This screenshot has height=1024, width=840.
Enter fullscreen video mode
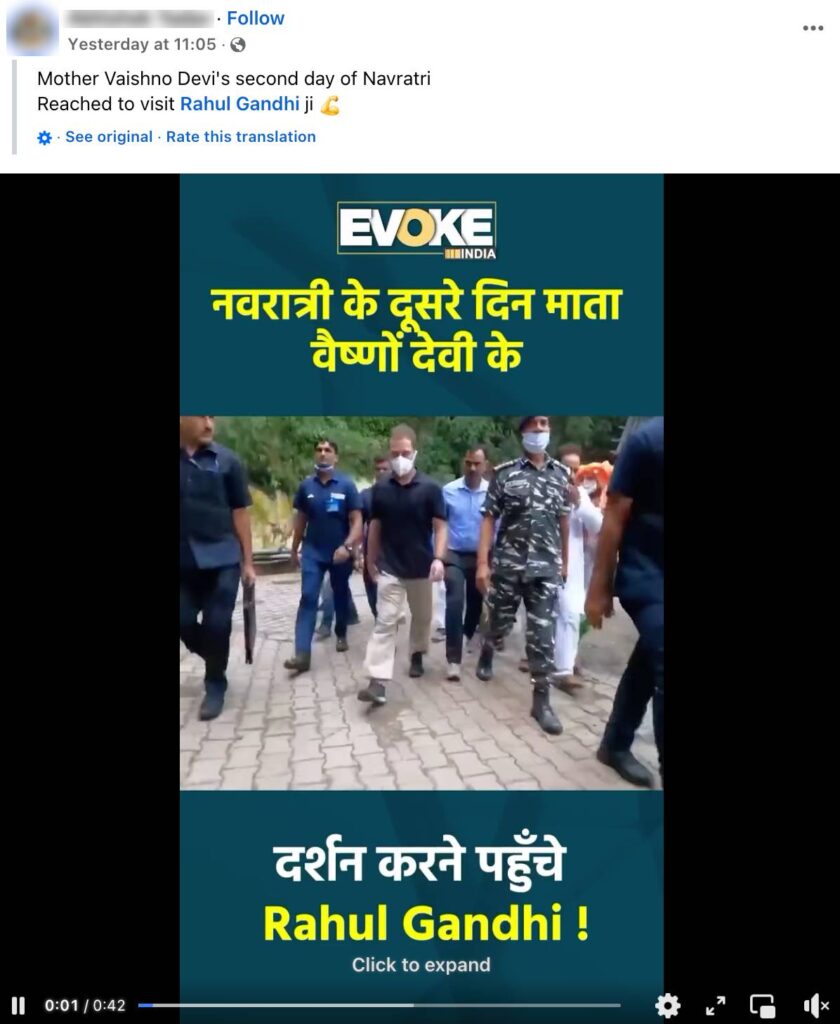716,1005
